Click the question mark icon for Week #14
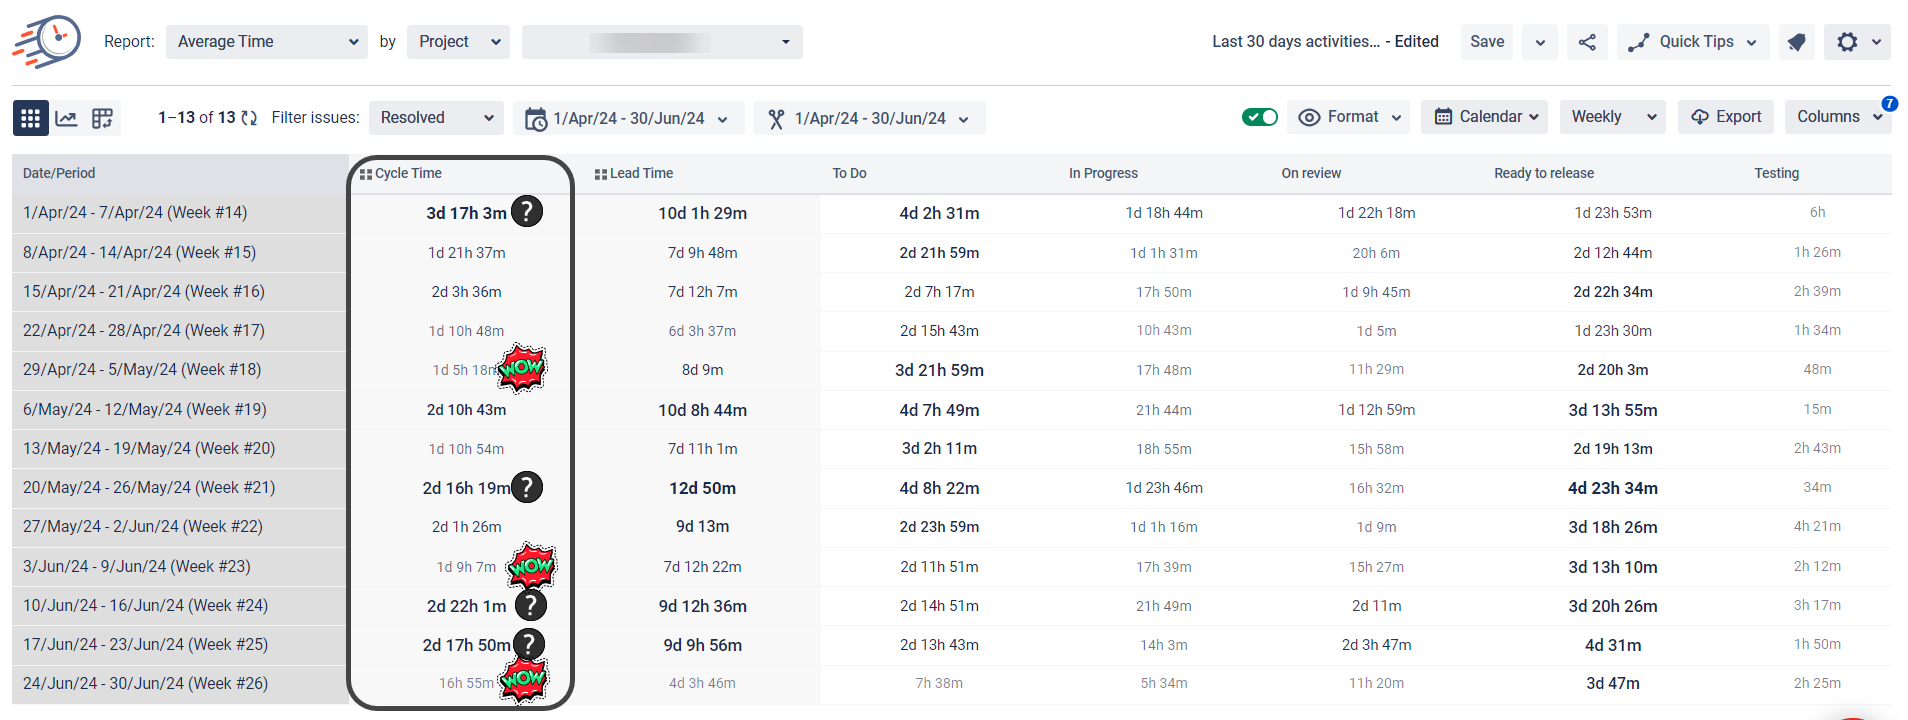Screen dimensions: 1908x720 click(x=527, y=212)
